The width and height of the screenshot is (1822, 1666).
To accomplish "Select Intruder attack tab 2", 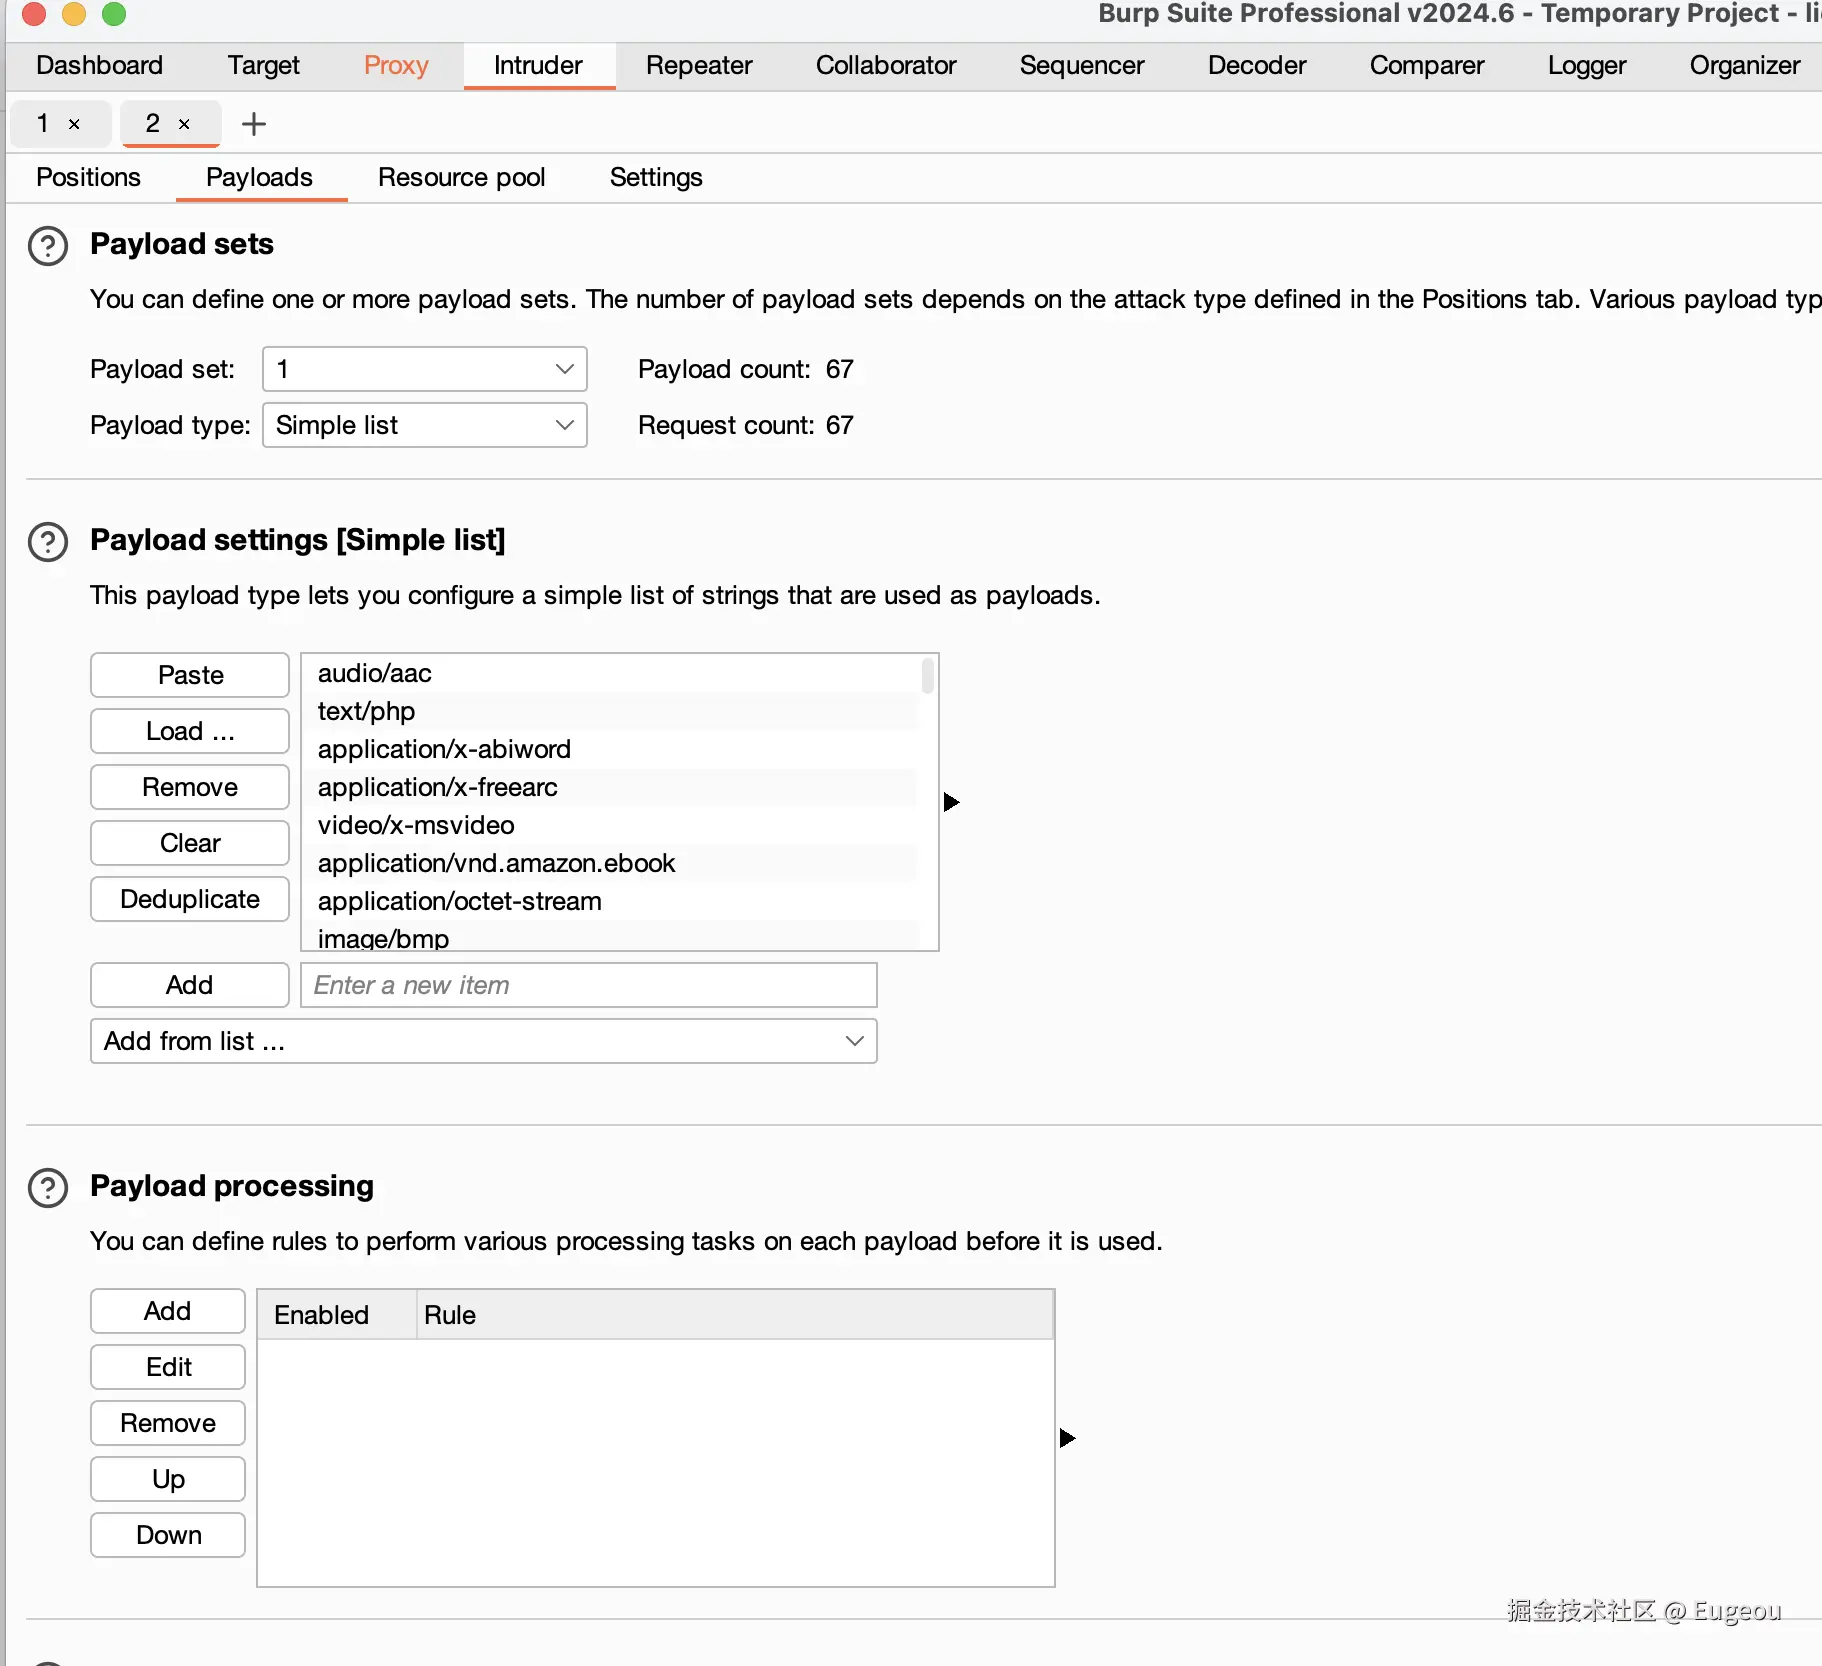I will point(153,124).
